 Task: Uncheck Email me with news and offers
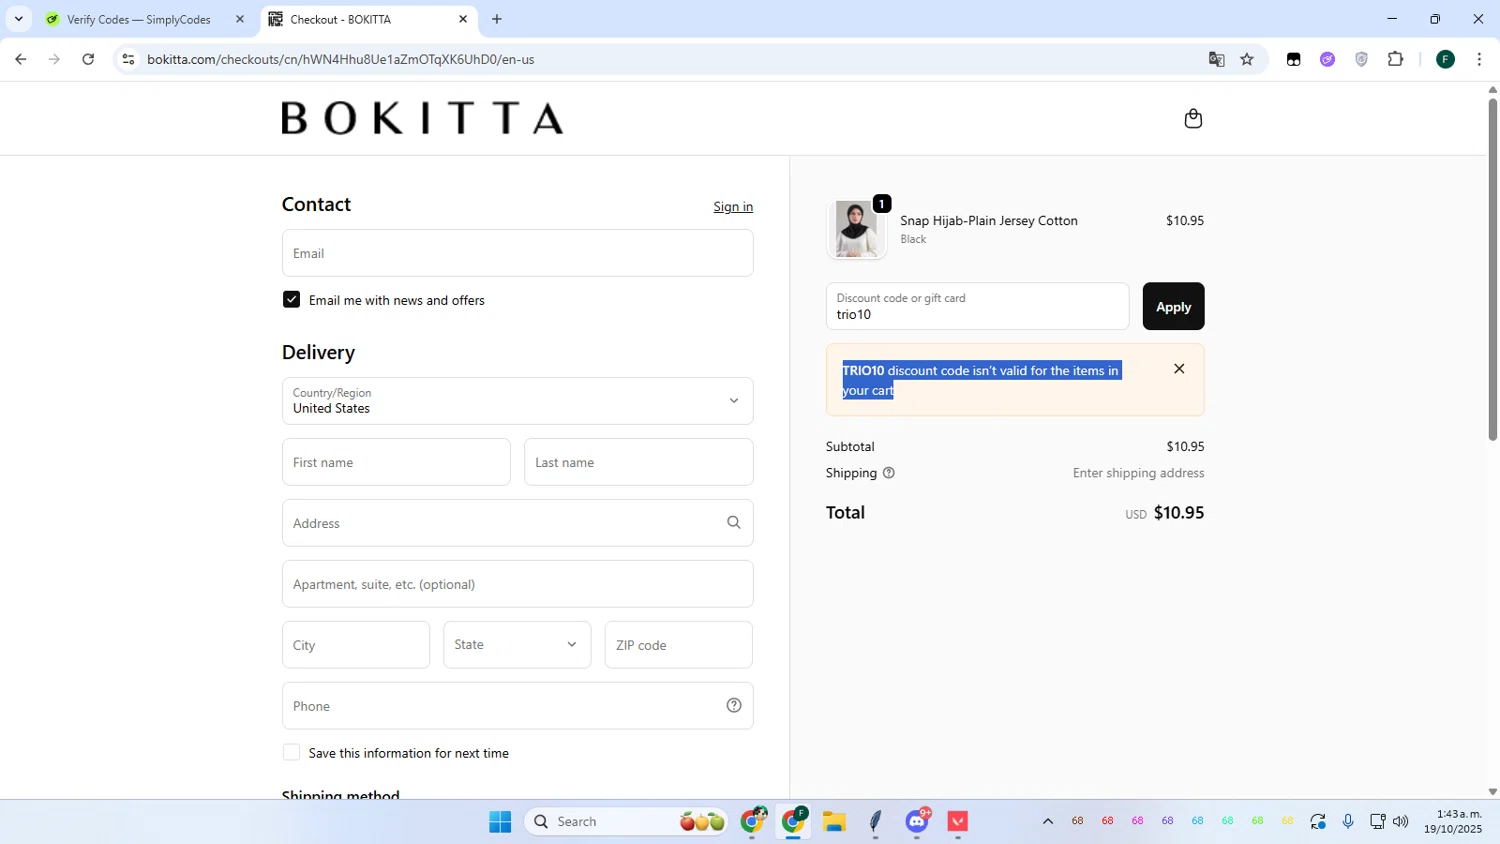coord(291,299)
